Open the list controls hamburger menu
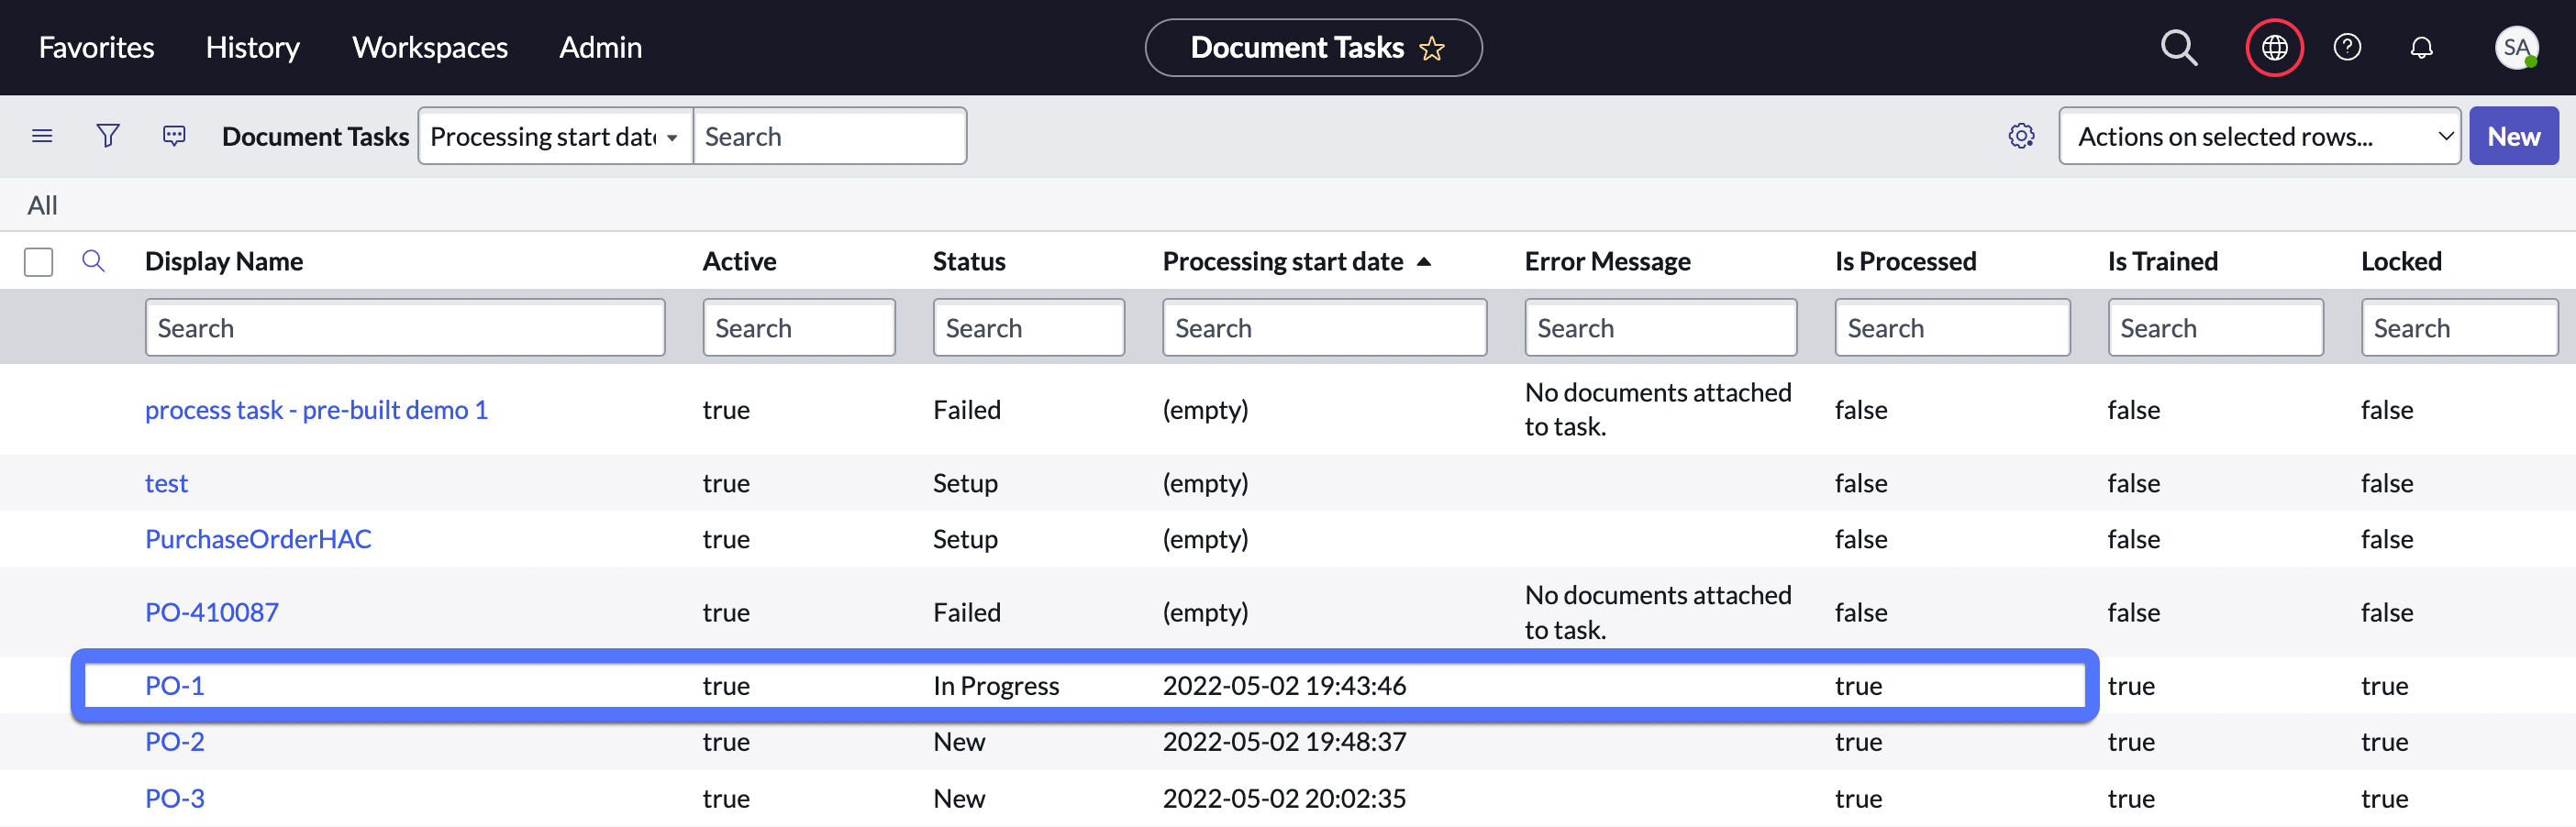This screenshot has width=2576, height=827. pyautogui.click(x=42, y=136)
